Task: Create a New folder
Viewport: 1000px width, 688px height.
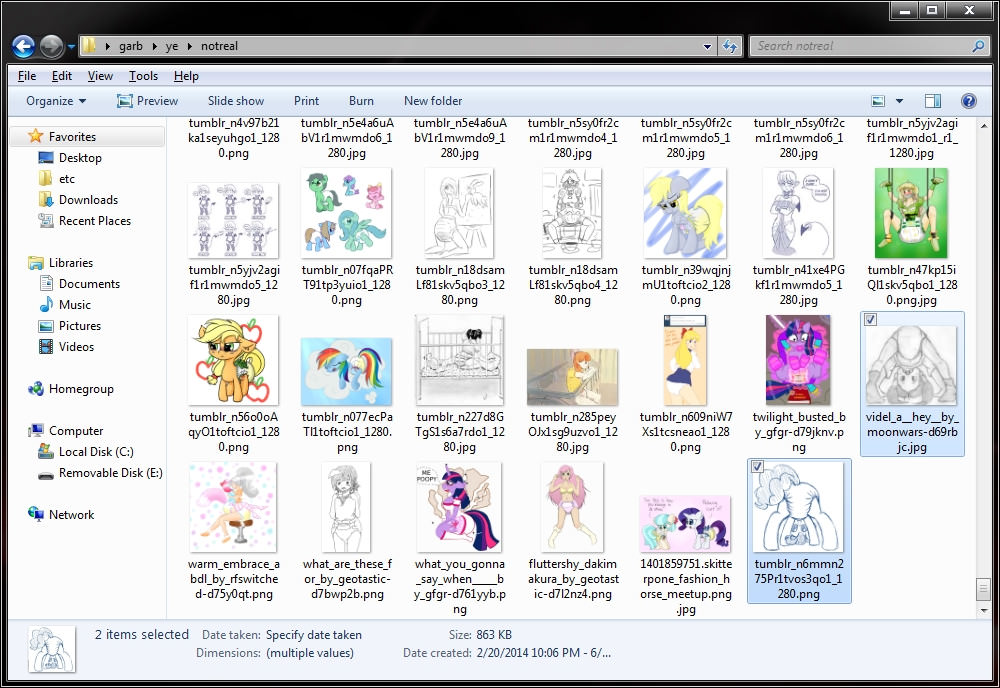Action: pos(433,101)
